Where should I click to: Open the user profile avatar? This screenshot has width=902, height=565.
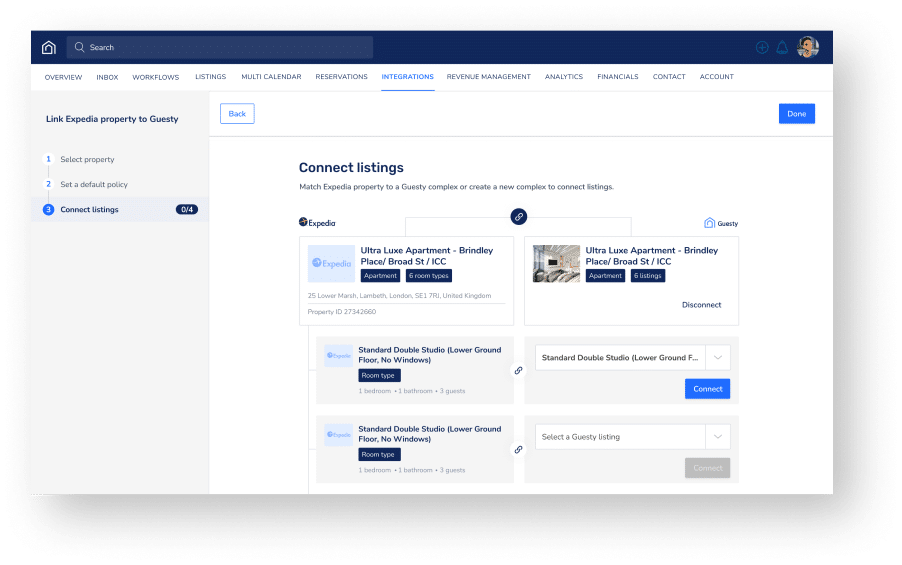pyautogui.click(x=808, y=47)
